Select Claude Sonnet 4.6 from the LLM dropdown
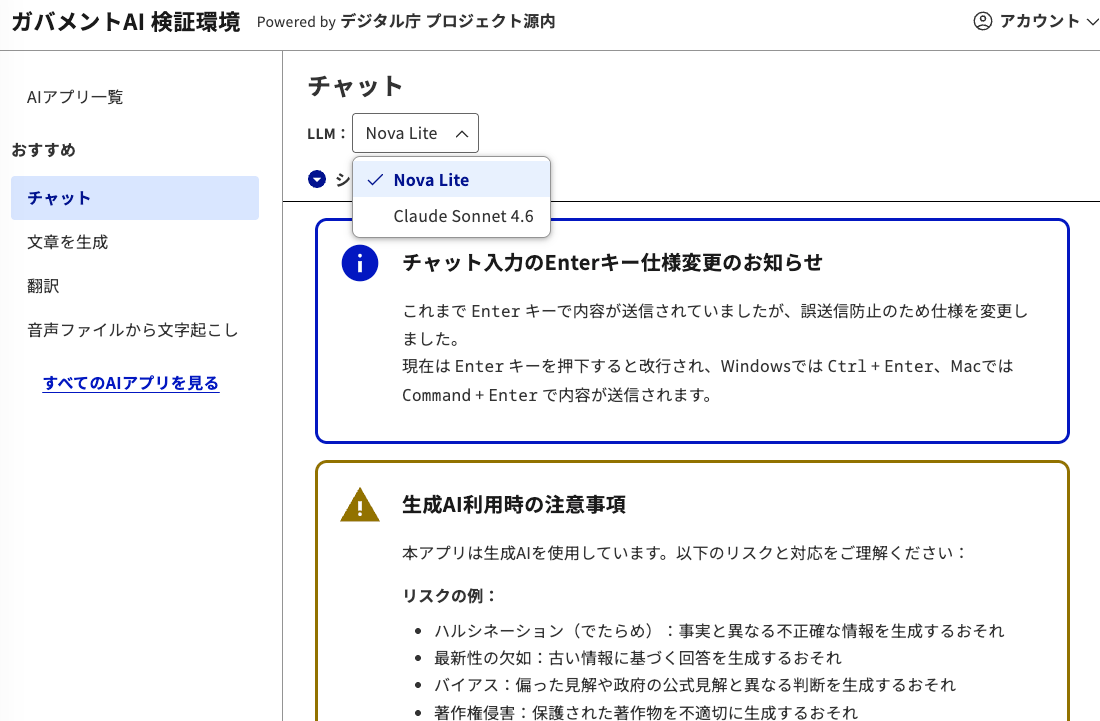The width and height of the screenshot is (1100, 721). coord(464,216)
